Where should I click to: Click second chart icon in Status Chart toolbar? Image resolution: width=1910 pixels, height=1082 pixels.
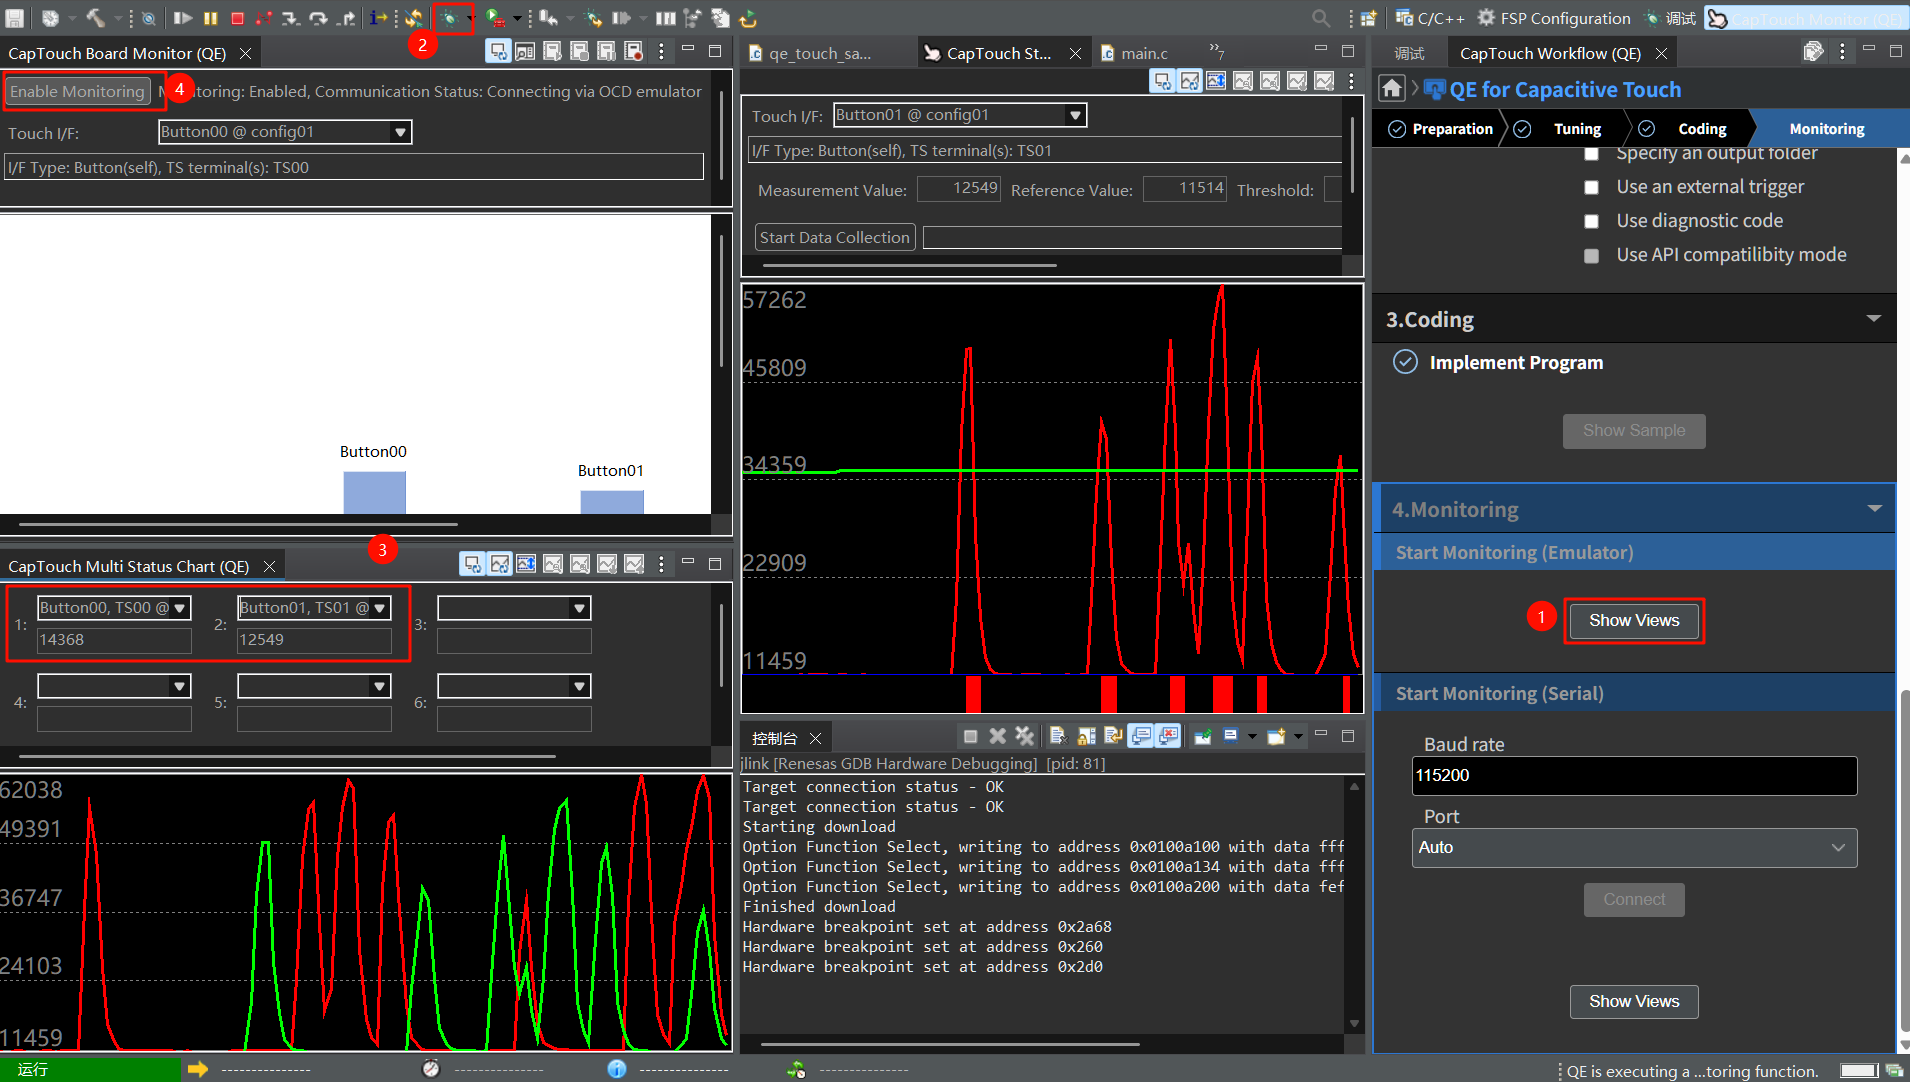[x=1189, y=81]
